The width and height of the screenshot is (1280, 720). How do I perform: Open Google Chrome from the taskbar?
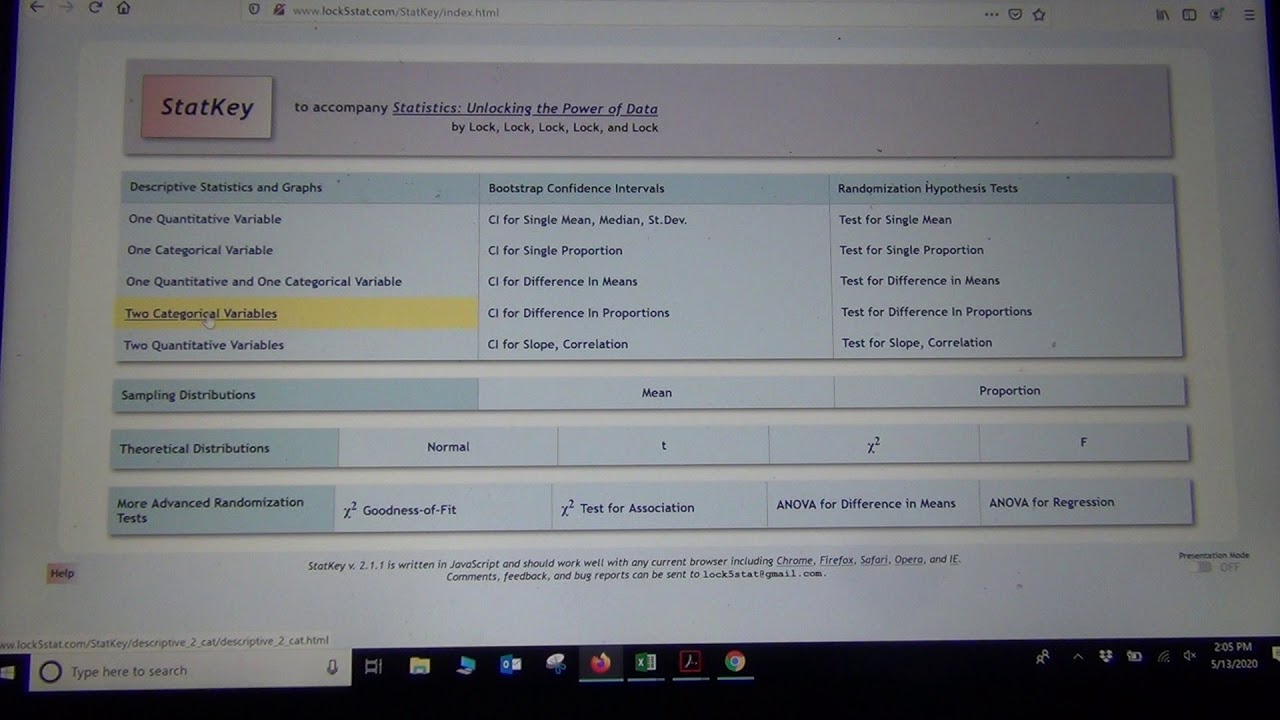tap(735, 661)
